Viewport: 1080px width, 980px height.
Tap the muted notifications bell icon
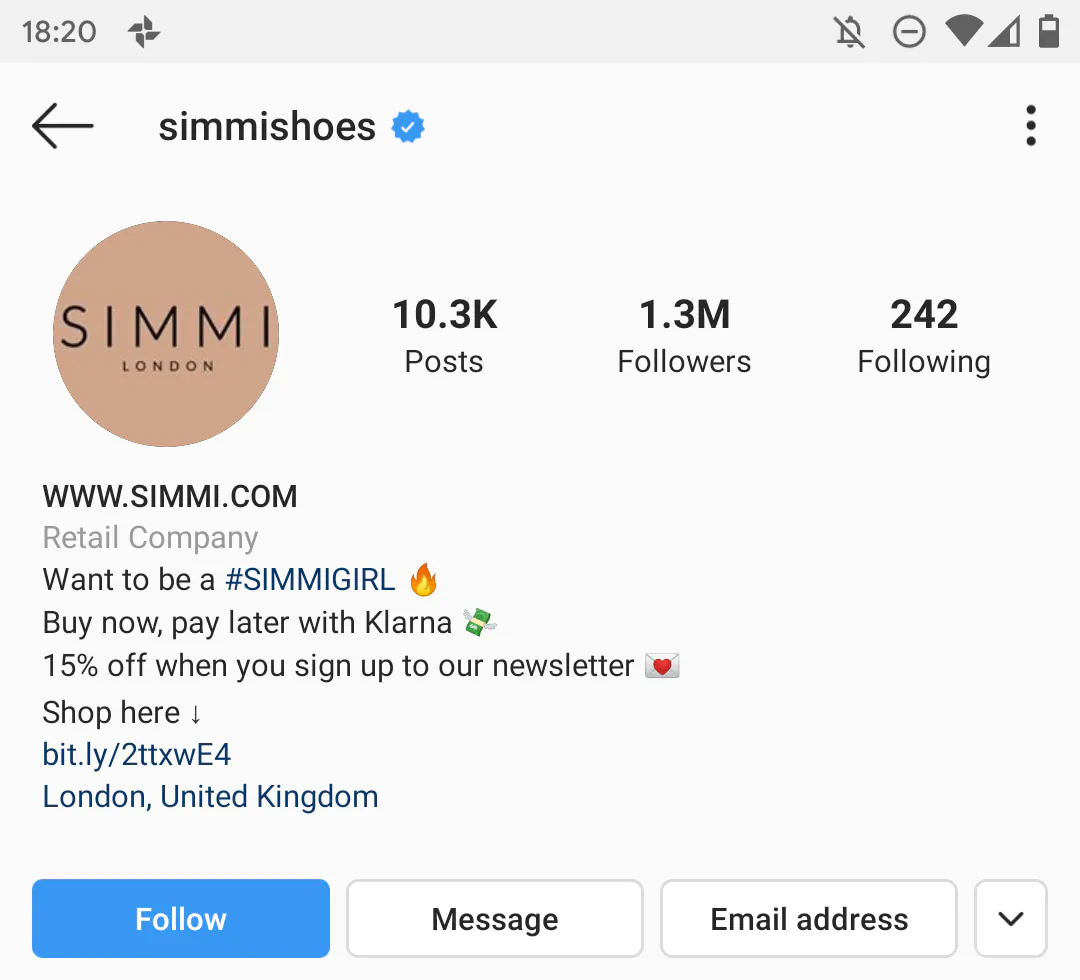coord(849,32)
